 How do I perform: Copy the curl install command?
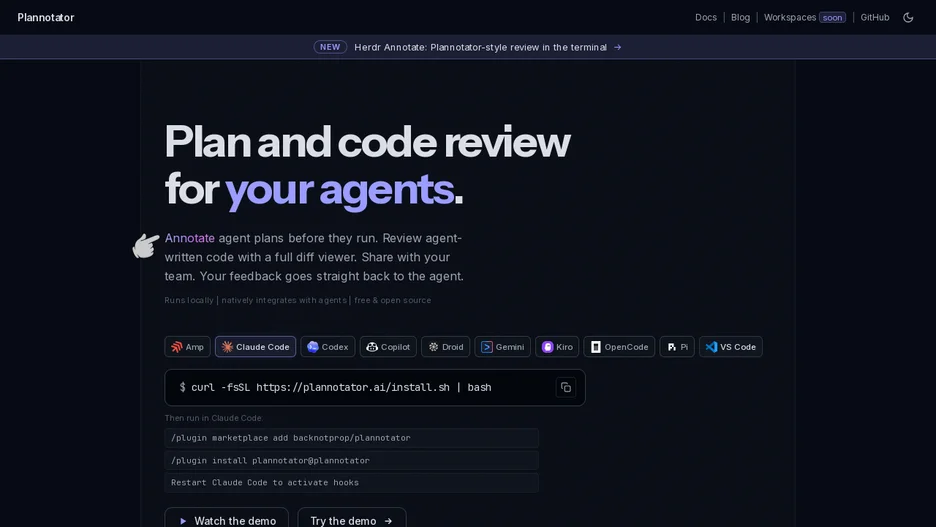(565, 387)
